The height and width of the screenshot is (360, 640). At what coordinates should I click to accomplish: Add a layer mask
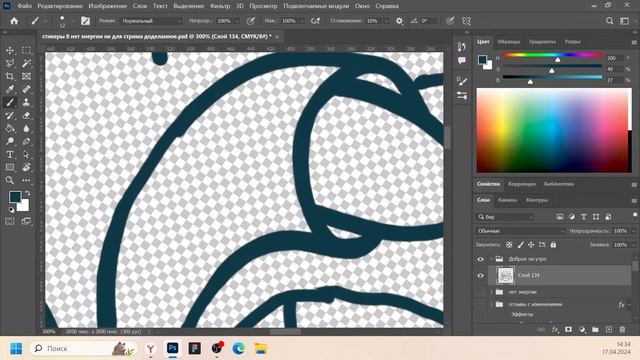click(x=568, y=329)
